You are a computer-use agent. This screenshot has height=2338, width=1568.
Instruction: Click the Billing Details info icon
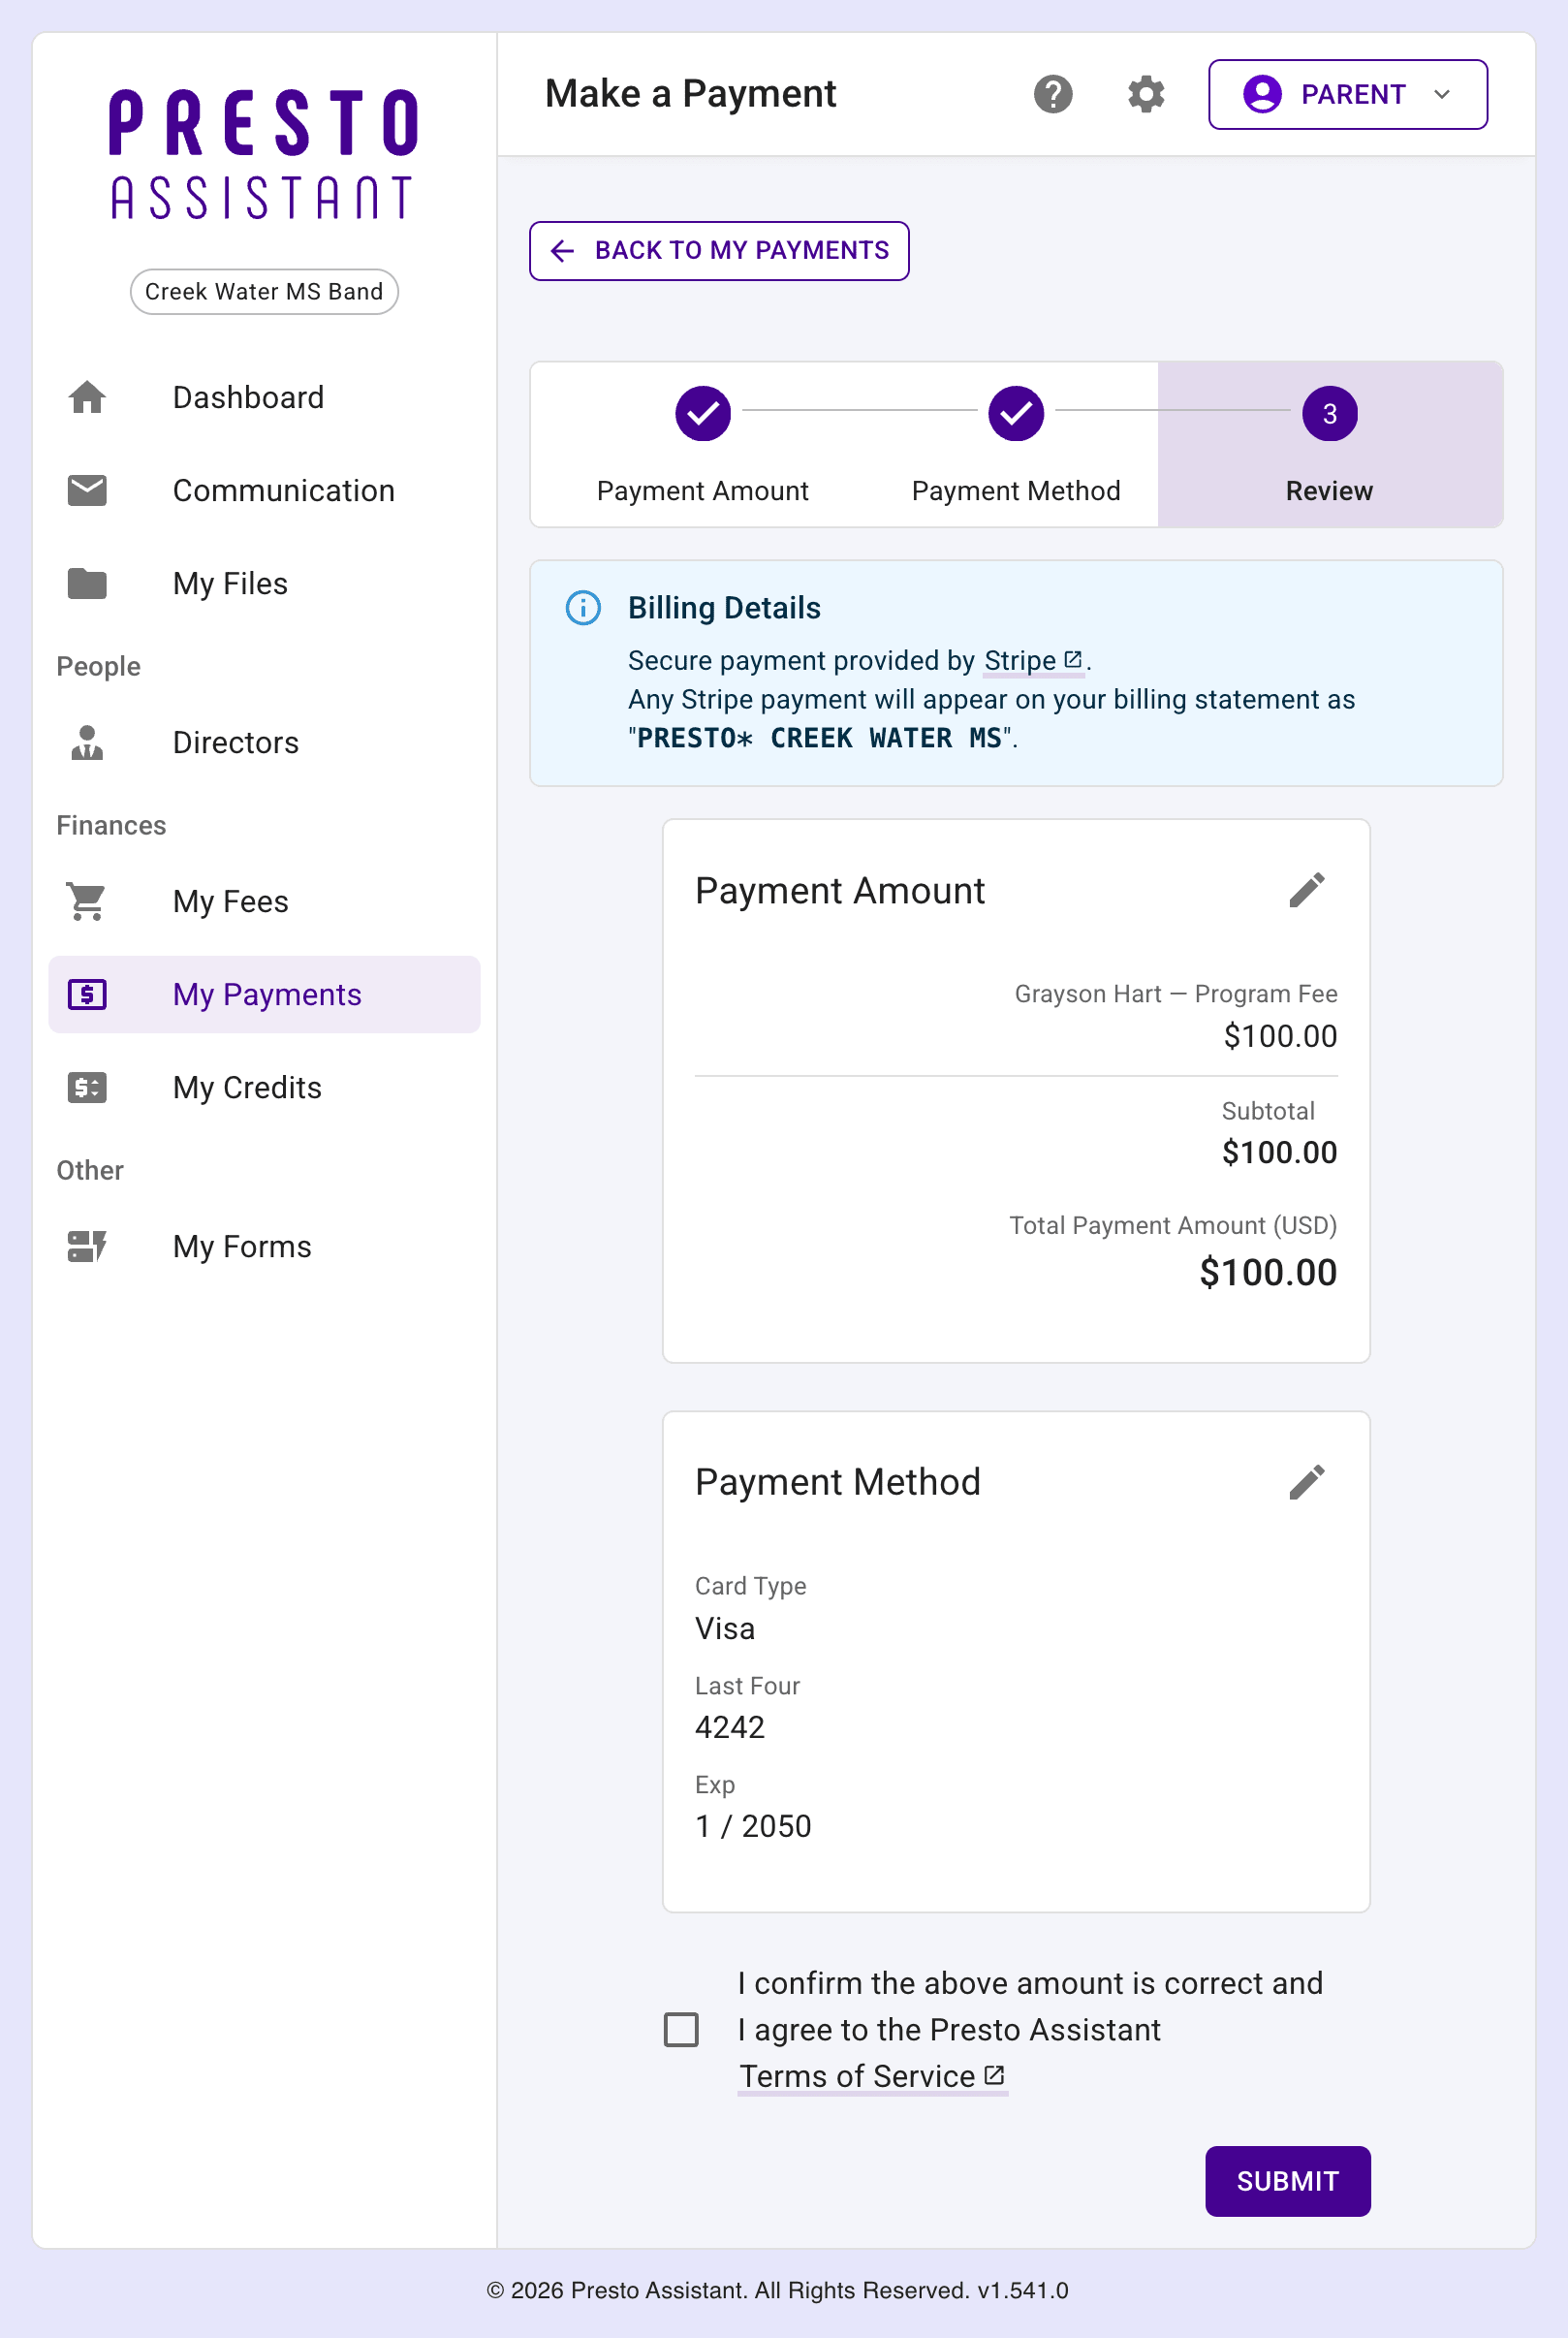click(x=583, y=607)
